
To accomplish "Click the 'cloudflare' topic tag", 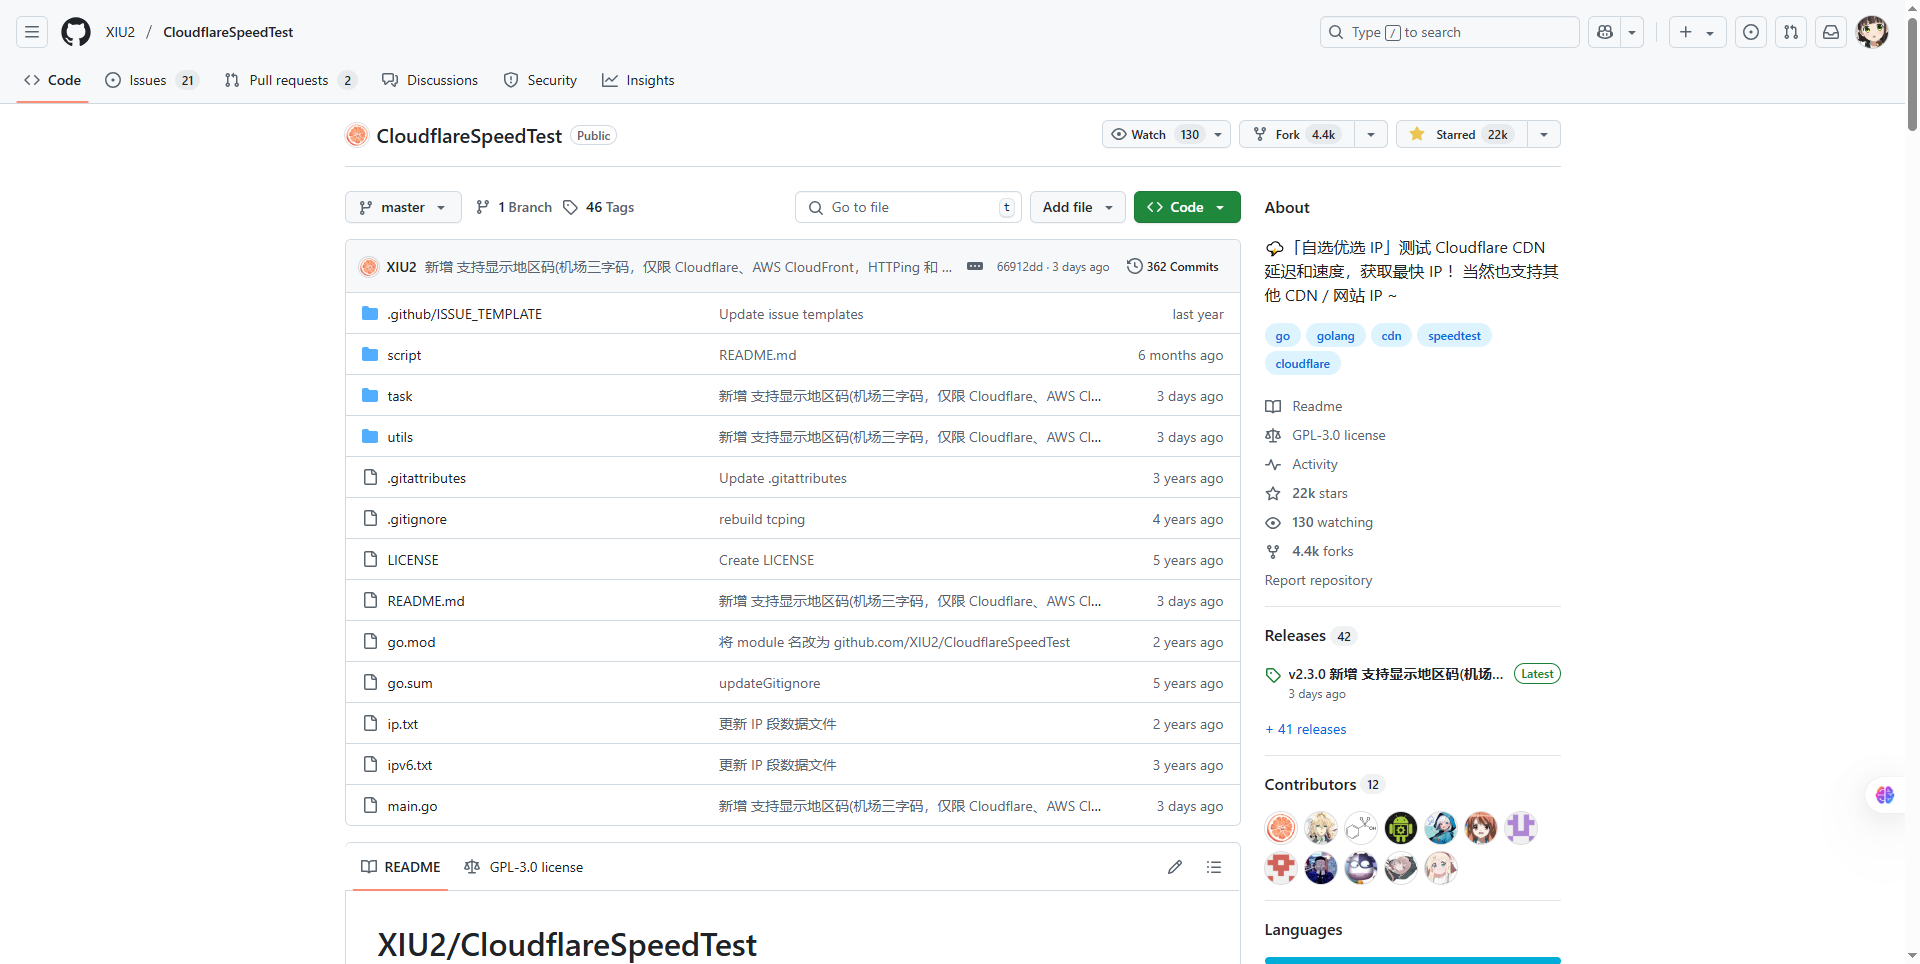I will coord(1302,364).
